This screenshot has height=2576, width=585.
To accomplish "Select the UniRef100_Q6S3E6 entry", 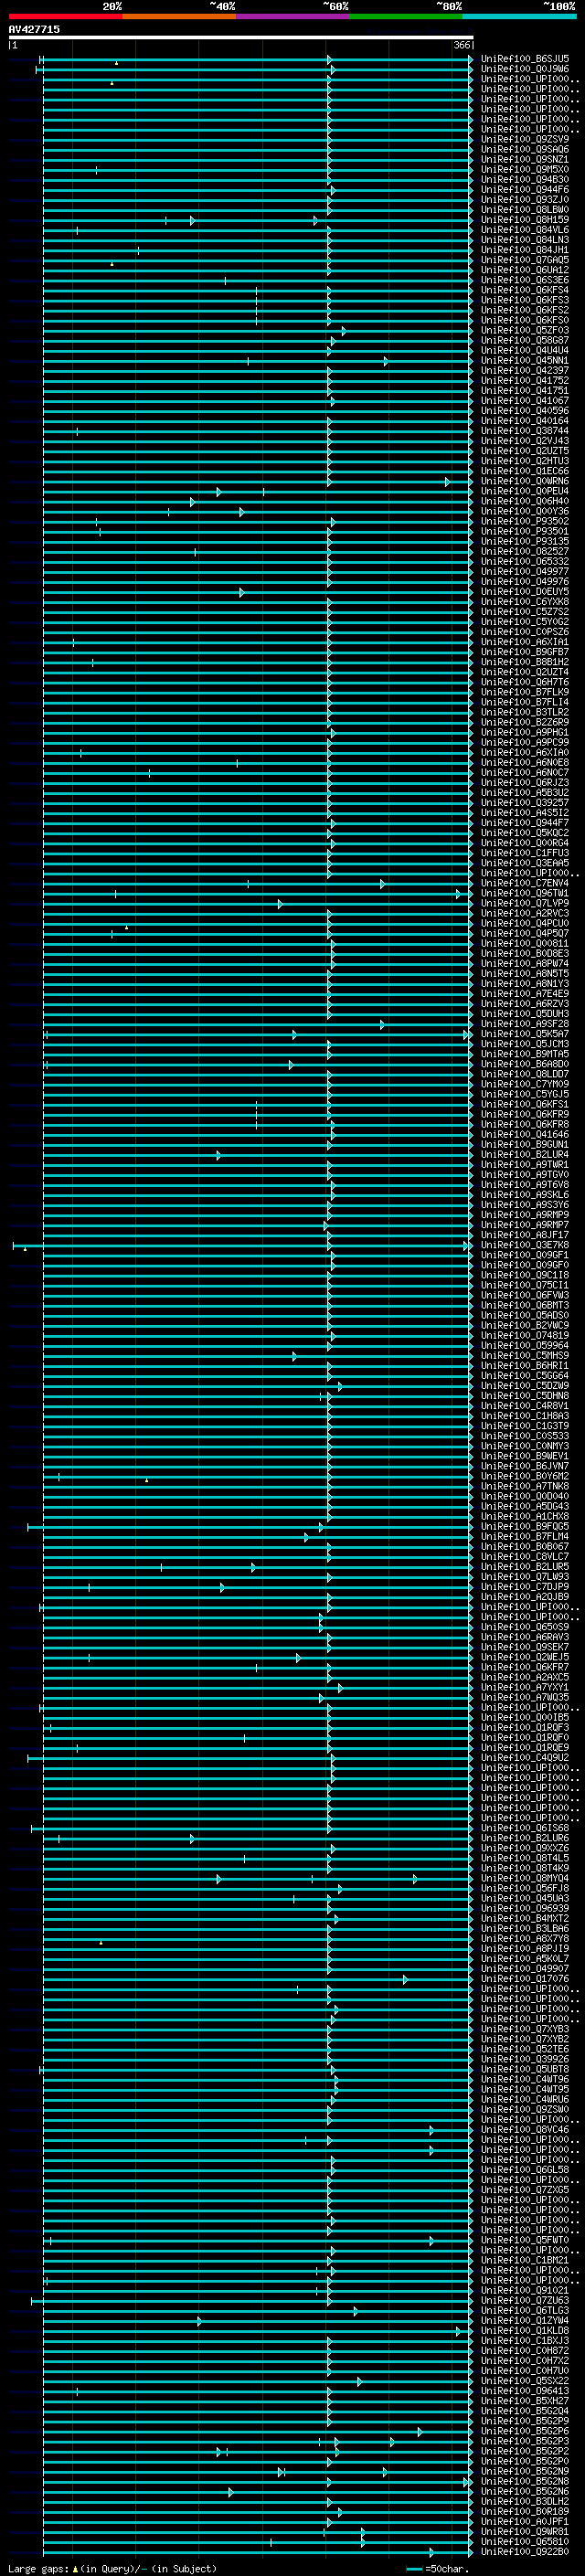I will (525, 280).
